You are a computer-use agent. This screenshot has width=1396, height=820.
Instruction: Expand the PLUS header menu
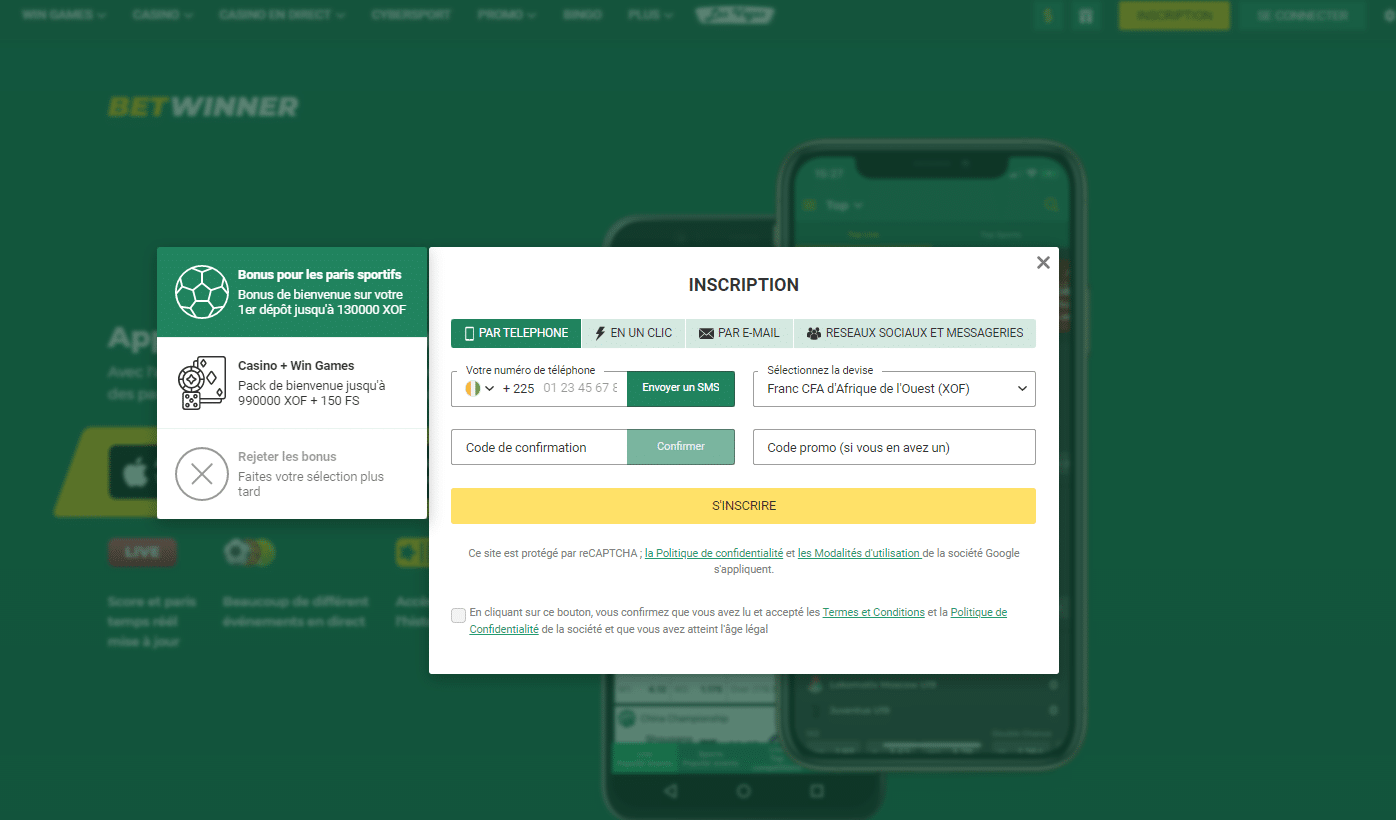coord(650,16)
